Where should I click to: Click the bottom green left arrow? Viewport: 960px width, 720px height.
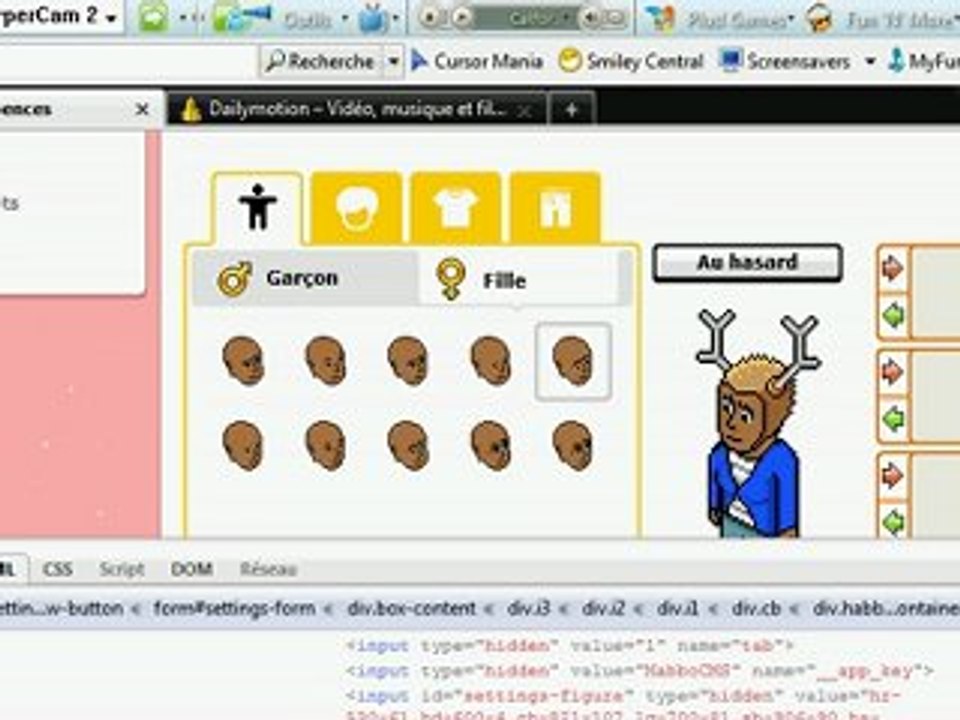[893, 522]
